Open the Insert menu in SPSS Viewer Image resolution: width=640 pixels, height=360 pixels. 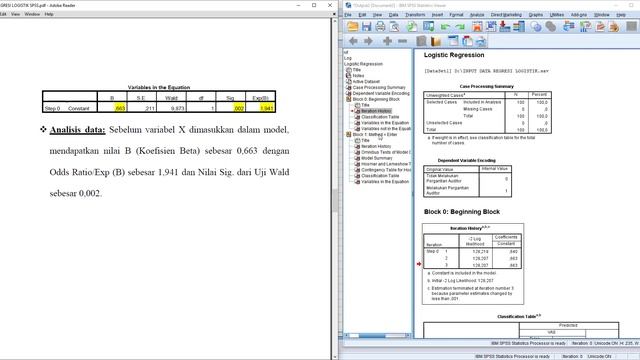[437, 15]
